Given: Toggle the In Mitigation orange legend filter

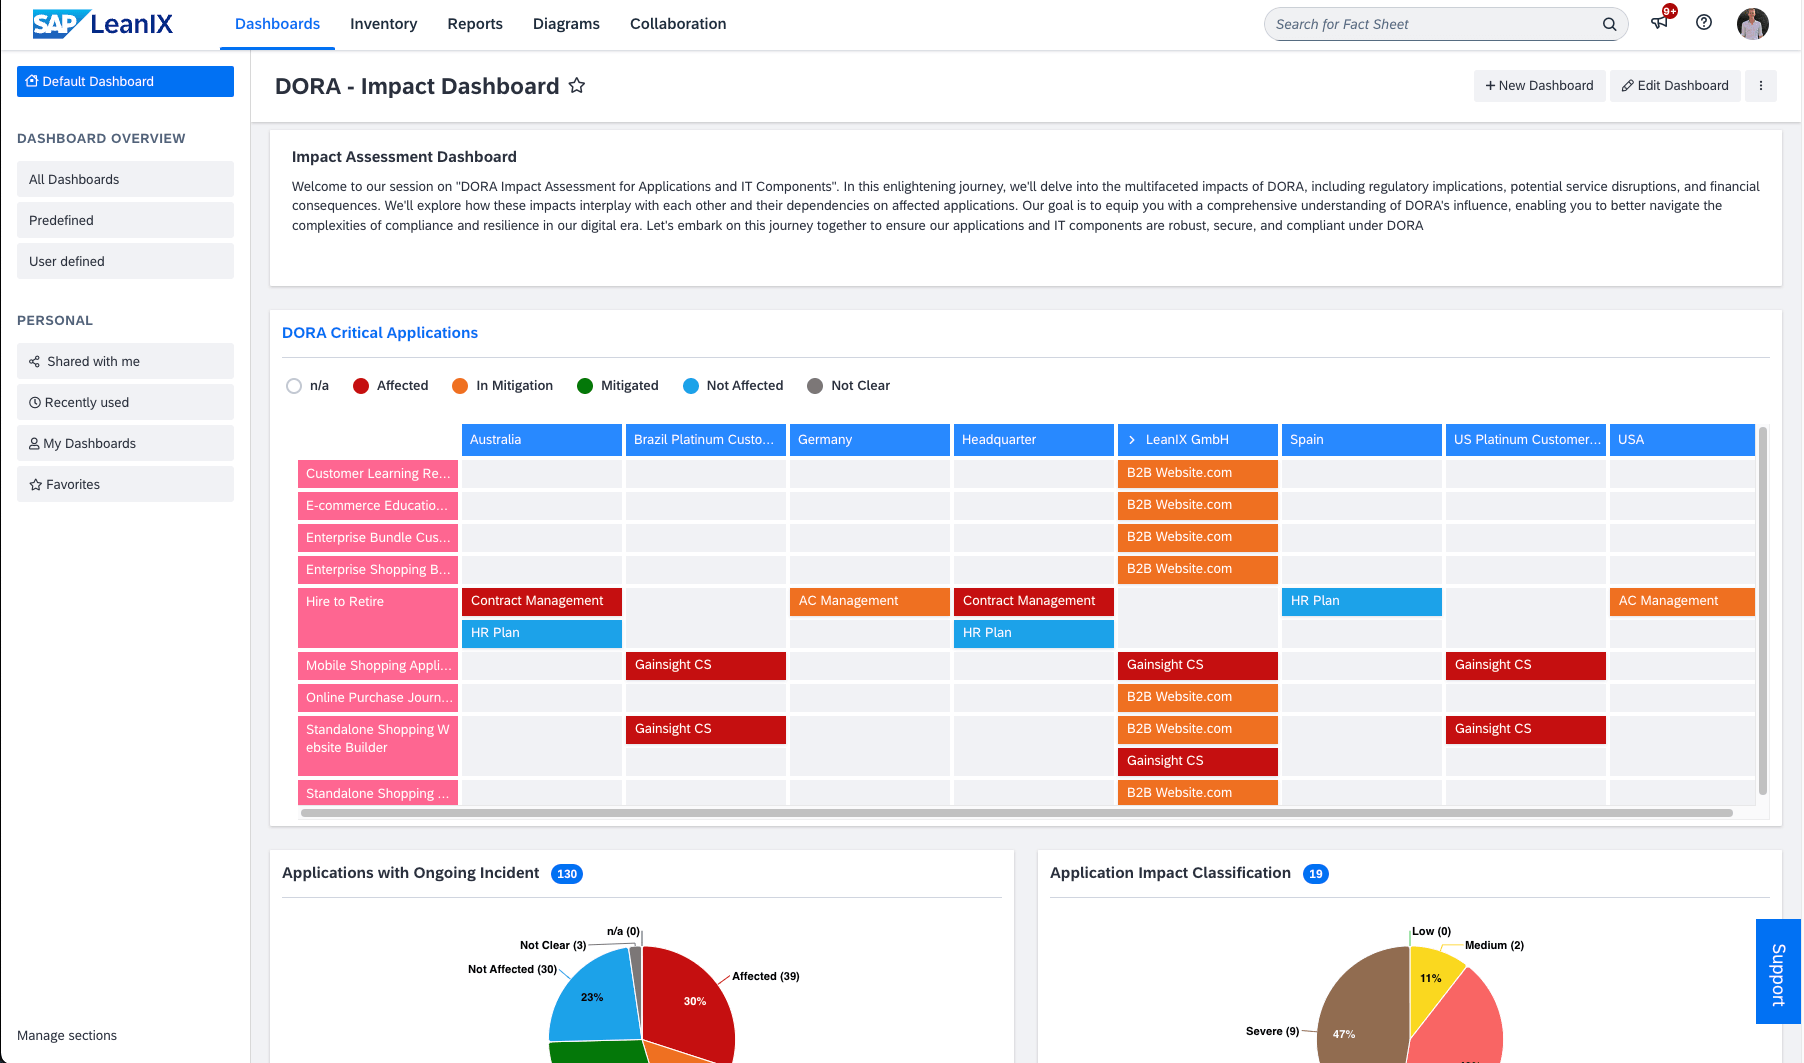Looking at the screenshot, I should (x=460, y=386).
